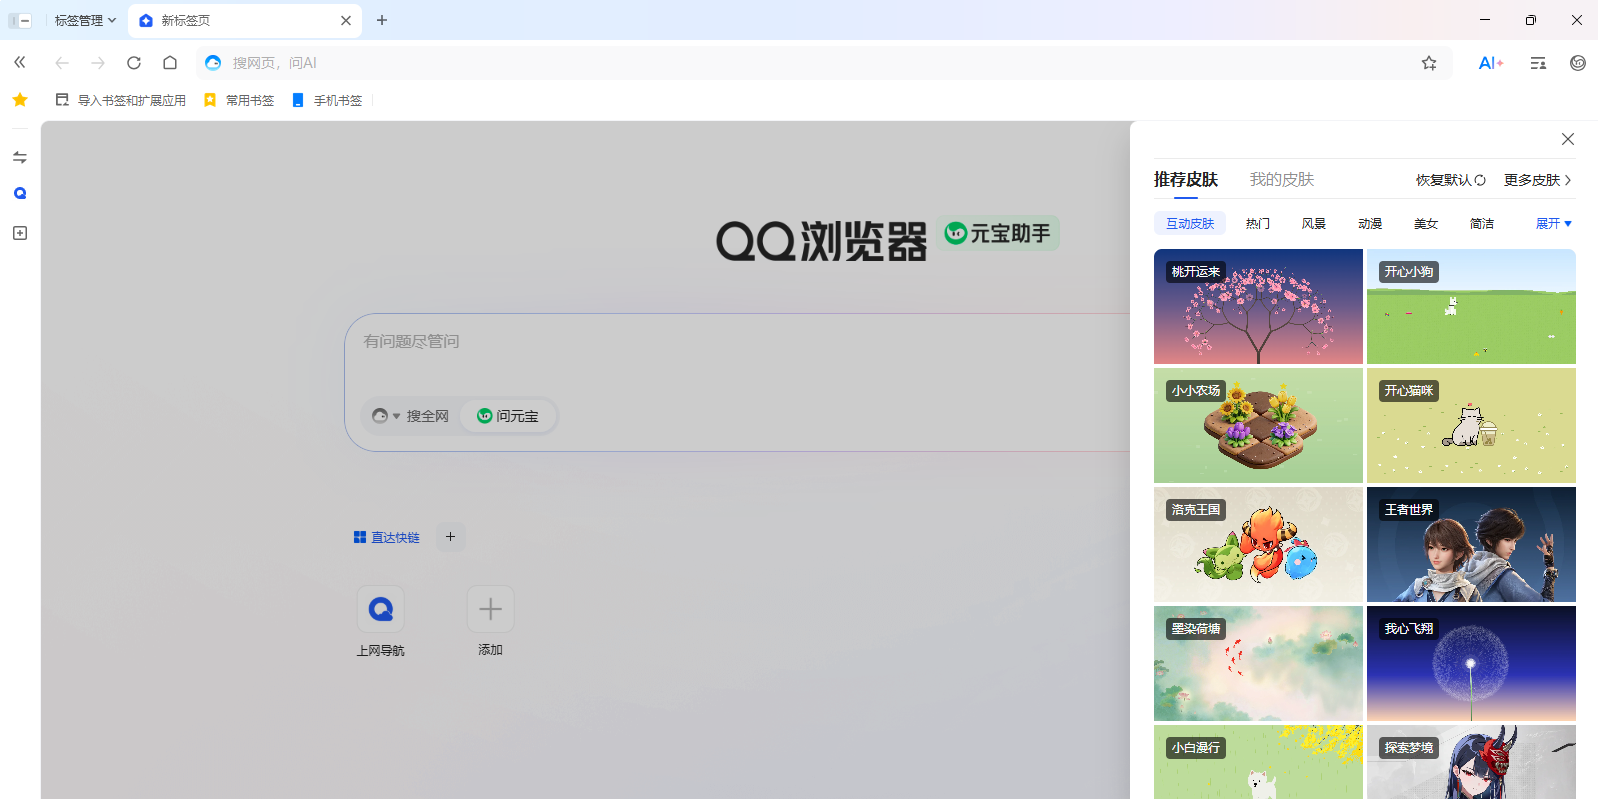Apply the 王者世界 skin
1598x799 pixels.
1471,545
